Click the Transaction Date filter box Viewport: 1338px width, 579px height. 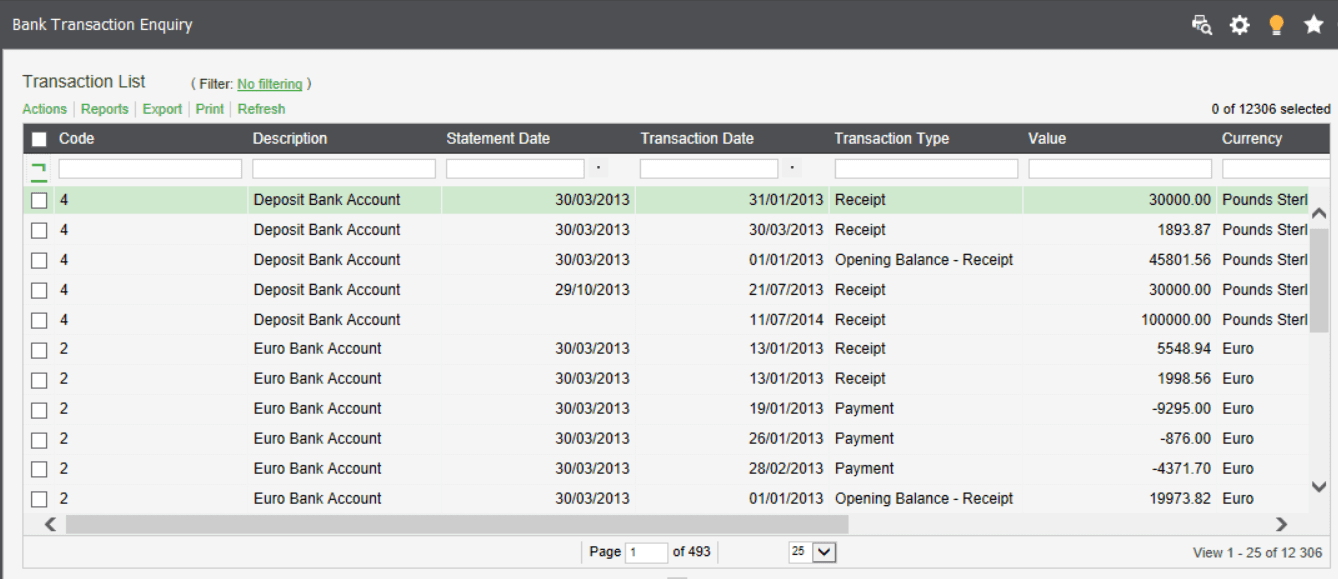pos(709,169)
